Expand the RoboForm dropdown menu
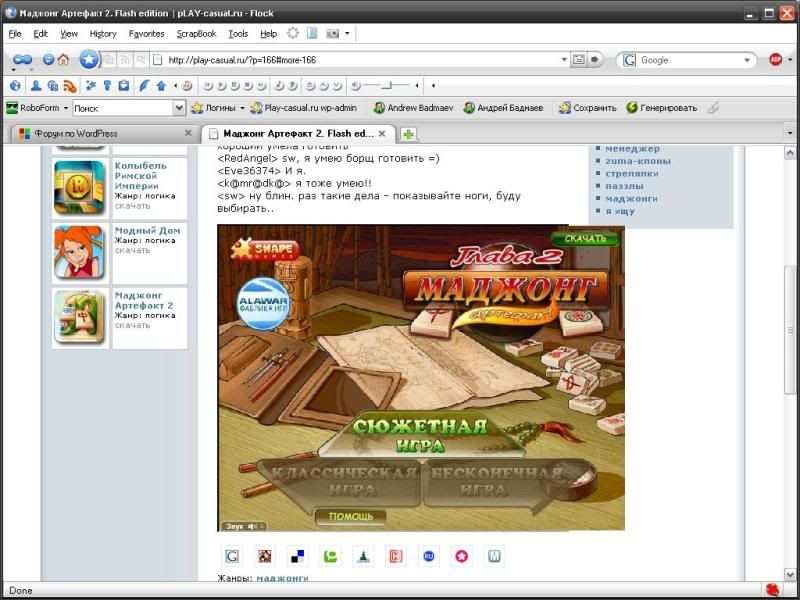Image resolution: width=800 pixels, height=600 pixels. tap(66, 108)
